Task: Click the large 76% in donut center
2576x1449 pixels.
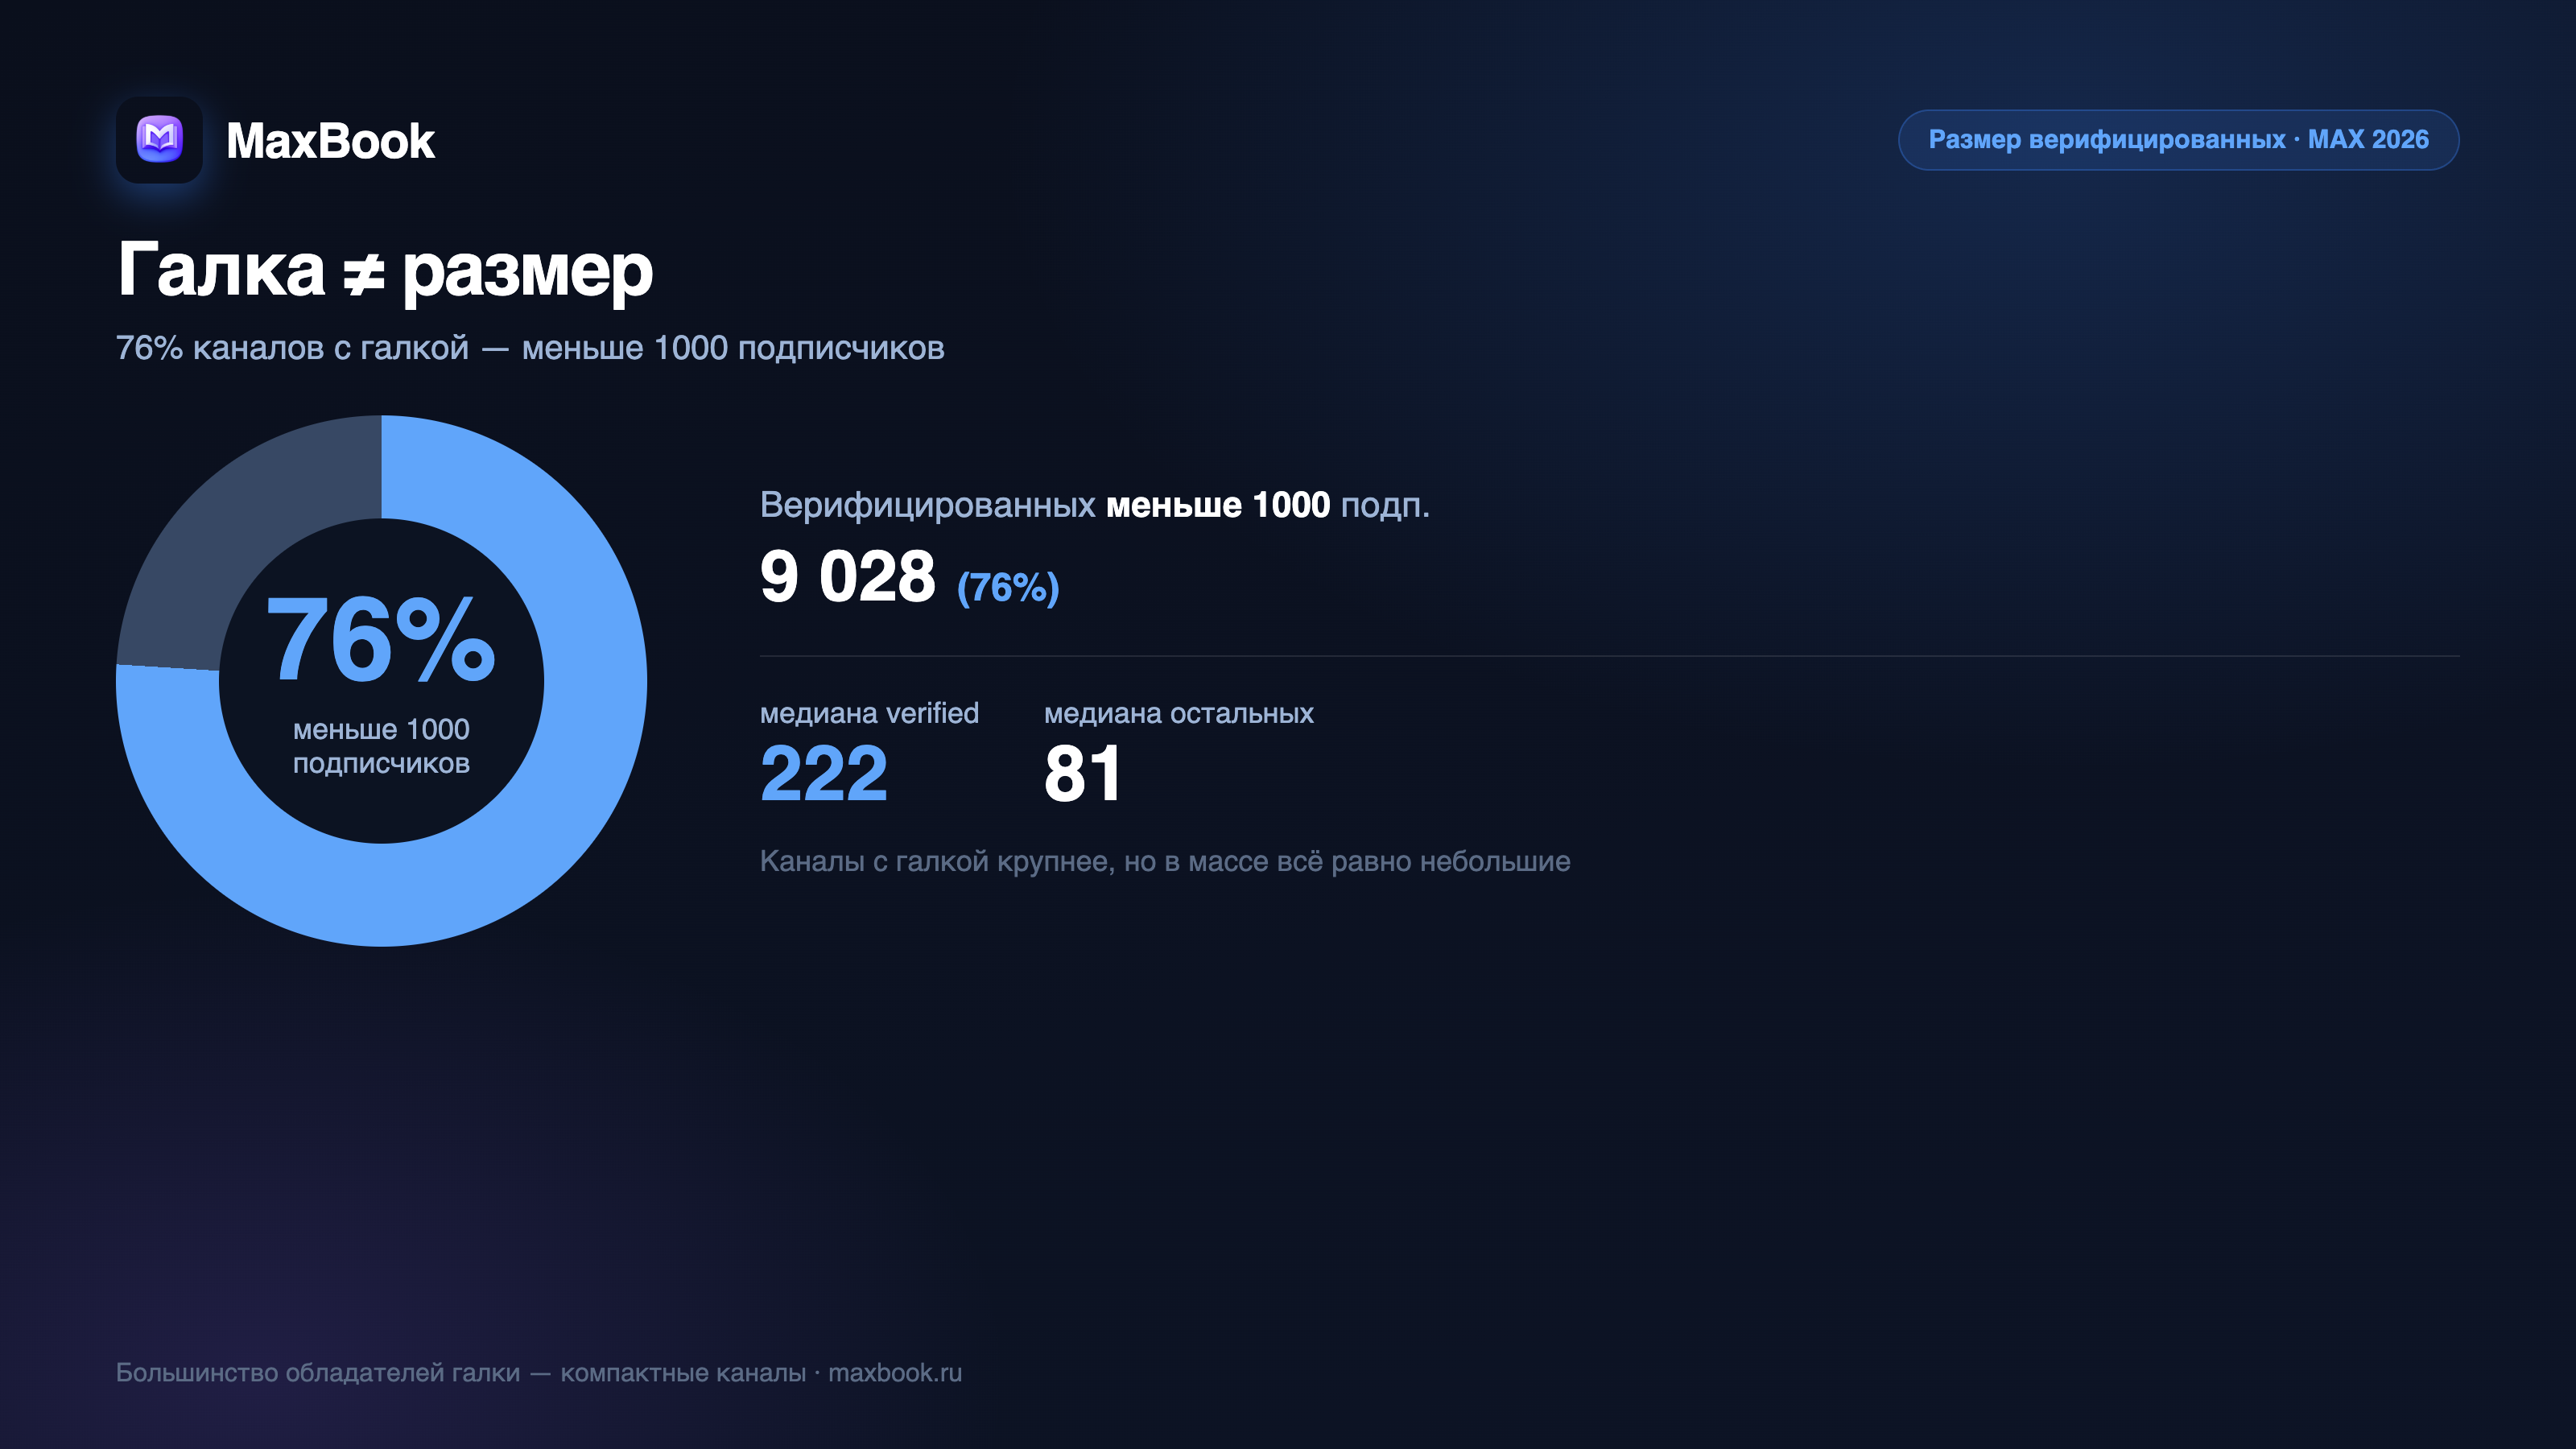Action: pyautogui.click(x=381, y=639)
